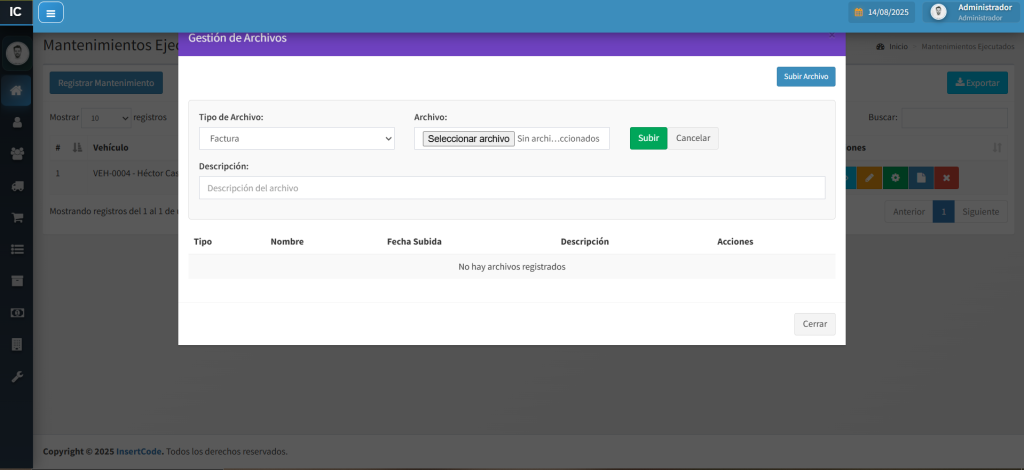Click the Subir Archivo button
Screen dimensions: 1024x470
[805, 76]
